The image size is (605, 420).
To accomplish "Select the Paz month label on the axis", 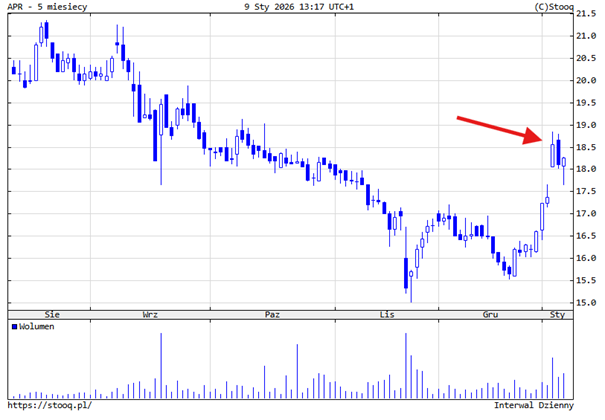I will click(x=272, y=314).
